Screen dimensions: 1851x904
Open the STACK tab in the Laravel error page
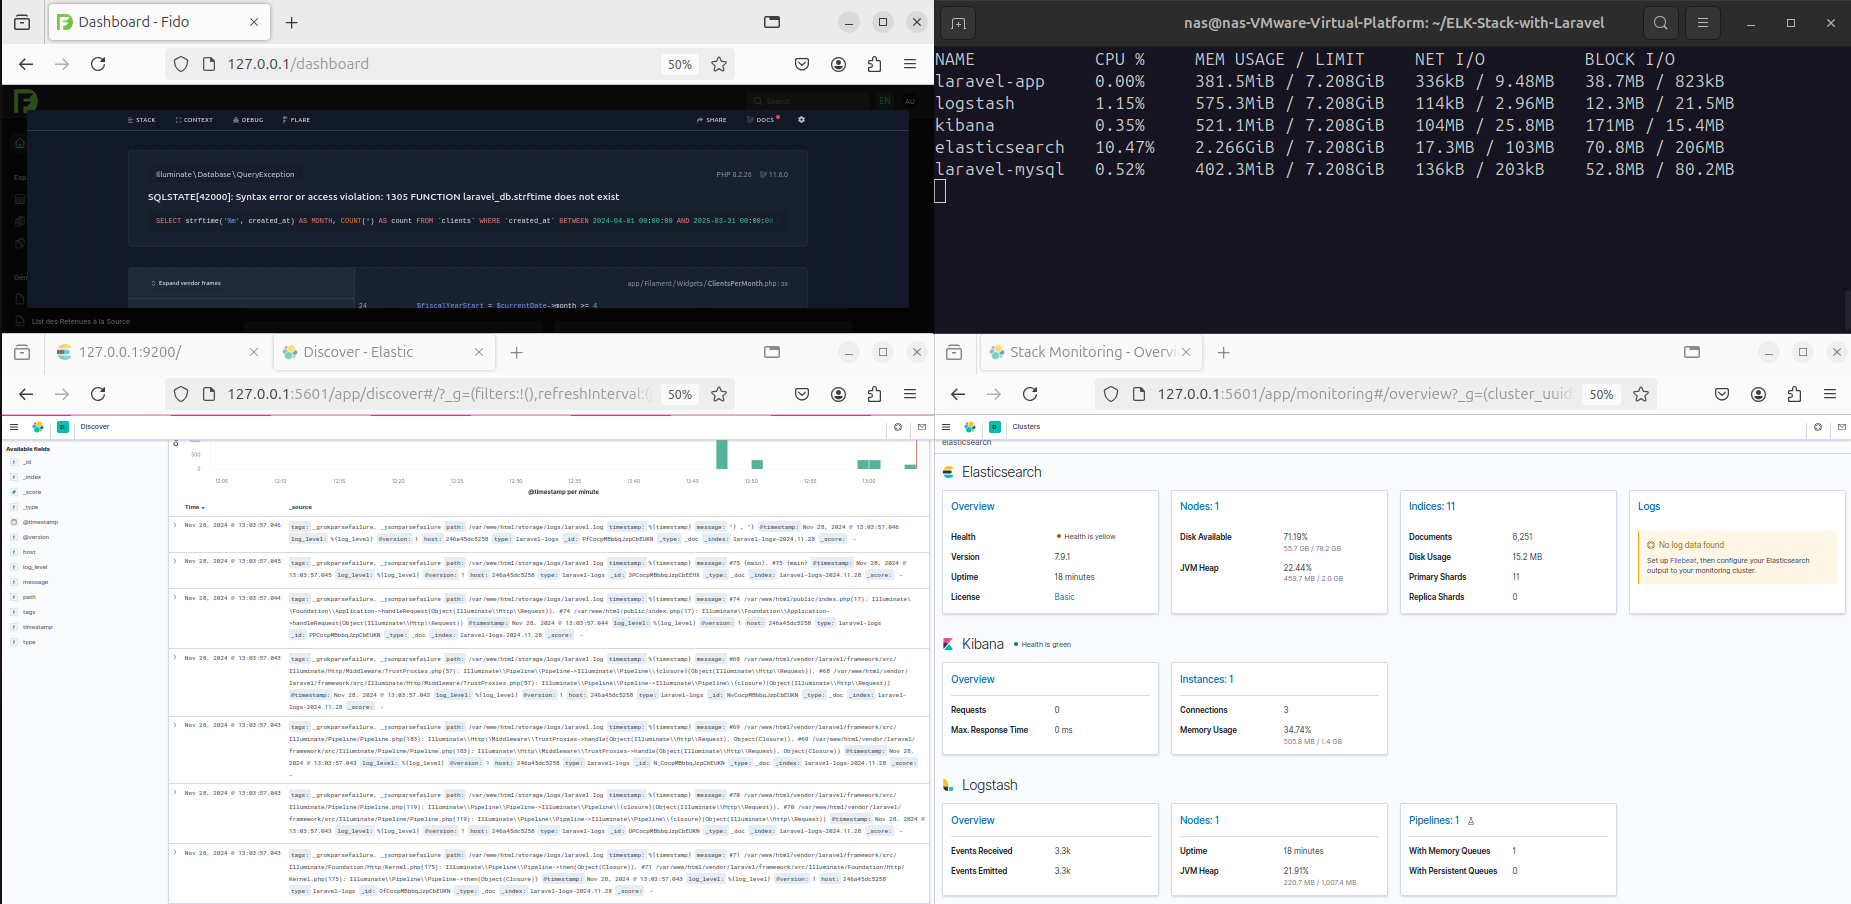141,120
